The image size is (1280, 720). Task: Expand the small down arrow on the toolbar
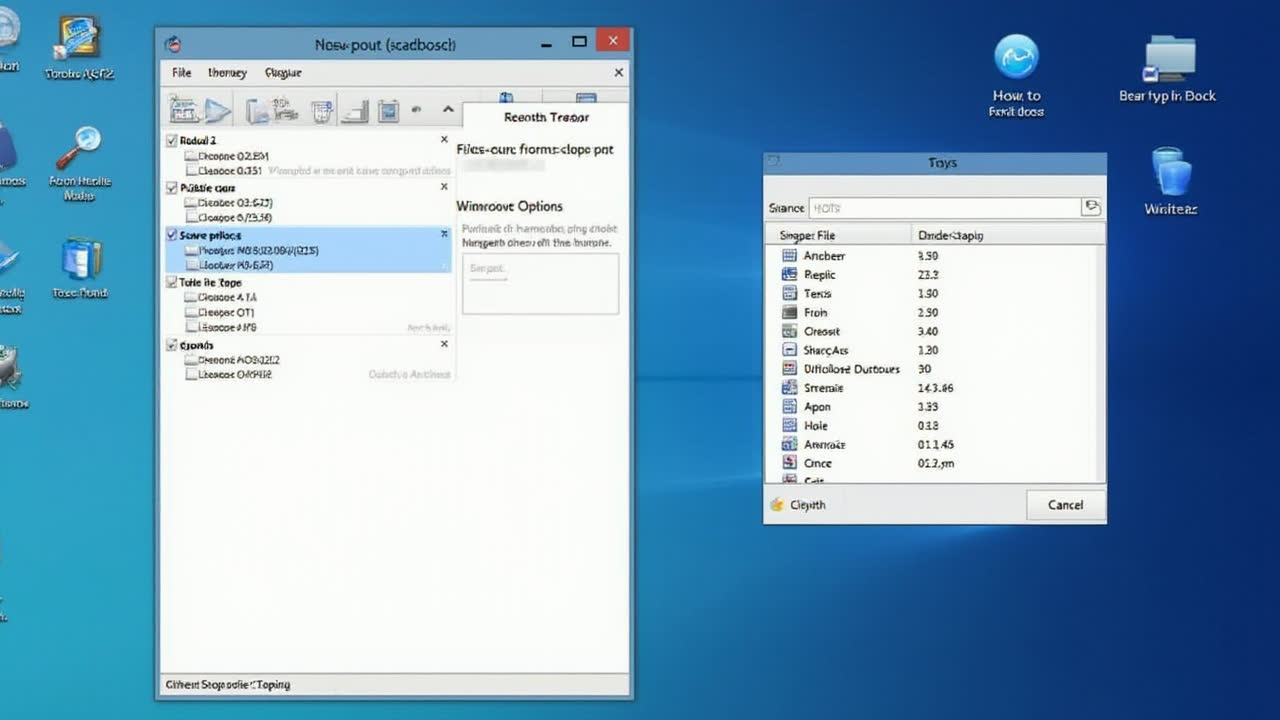coord(417,110)
